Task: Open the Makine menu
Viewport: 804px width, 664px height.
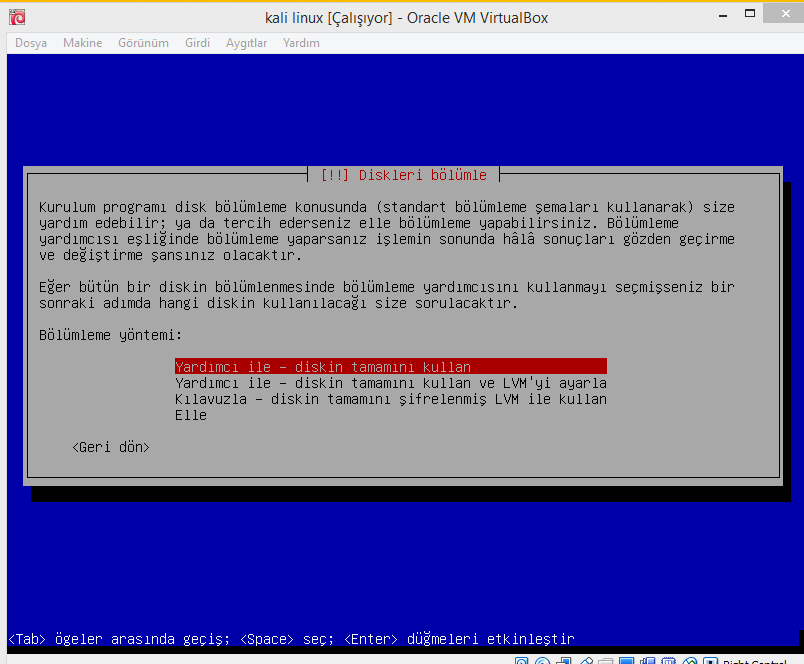Action: click(82, 43)
